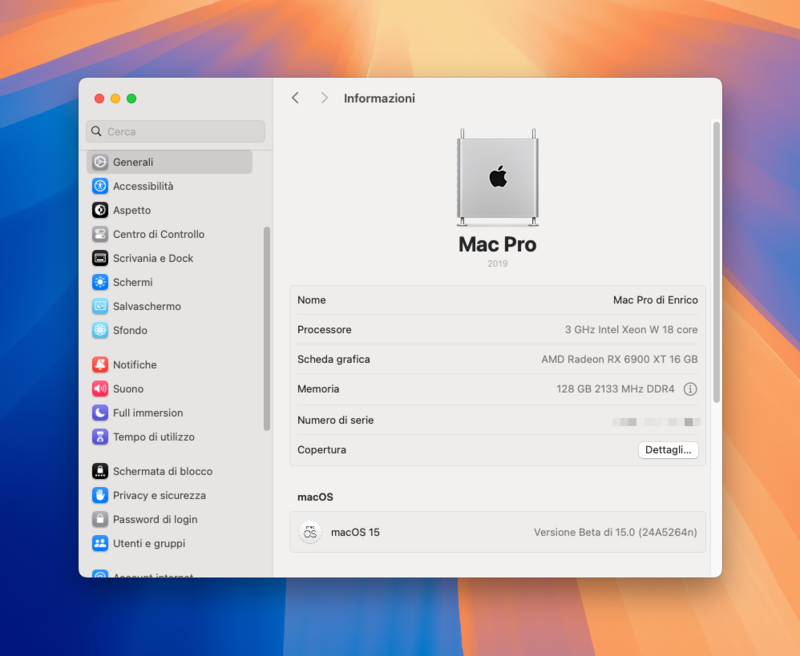The width and height of the screenshot is (800, 656).
Task: Click the macOS 15 version row
Action: point(497,532)
